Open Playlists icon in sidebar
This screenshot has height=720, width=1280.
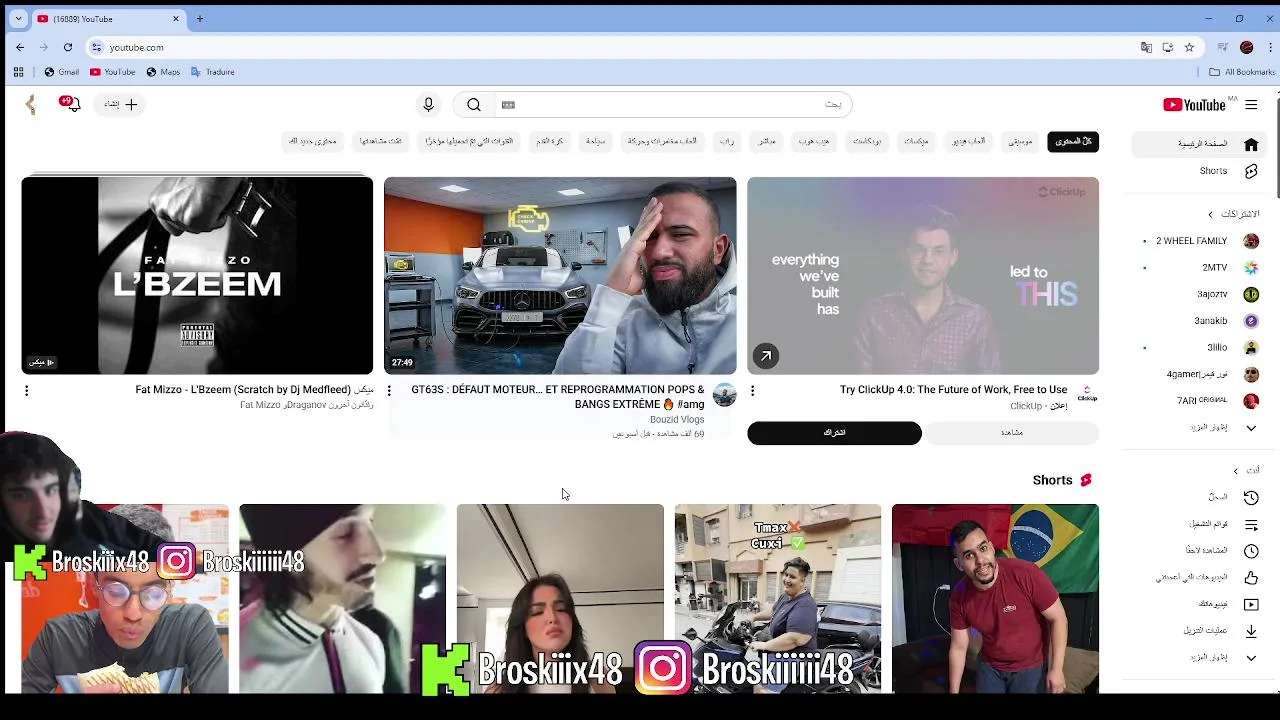click(x=1251, y=524)
